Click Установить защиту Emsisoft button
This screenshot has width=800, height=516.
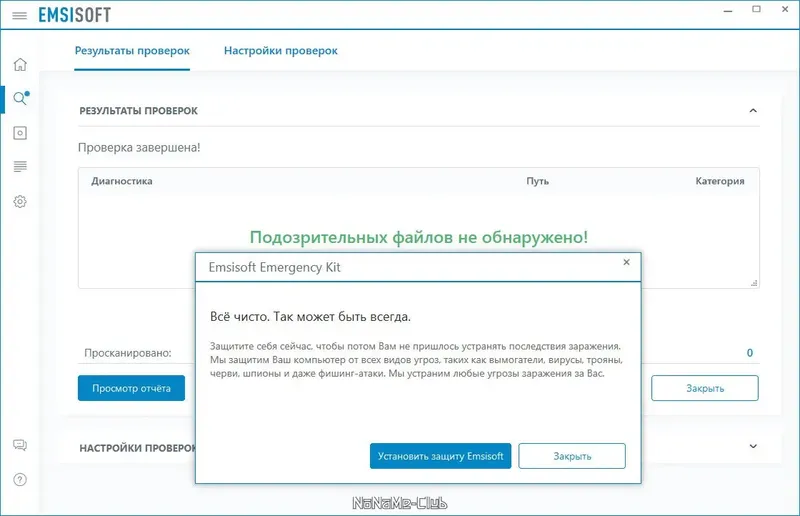(440, 456)
